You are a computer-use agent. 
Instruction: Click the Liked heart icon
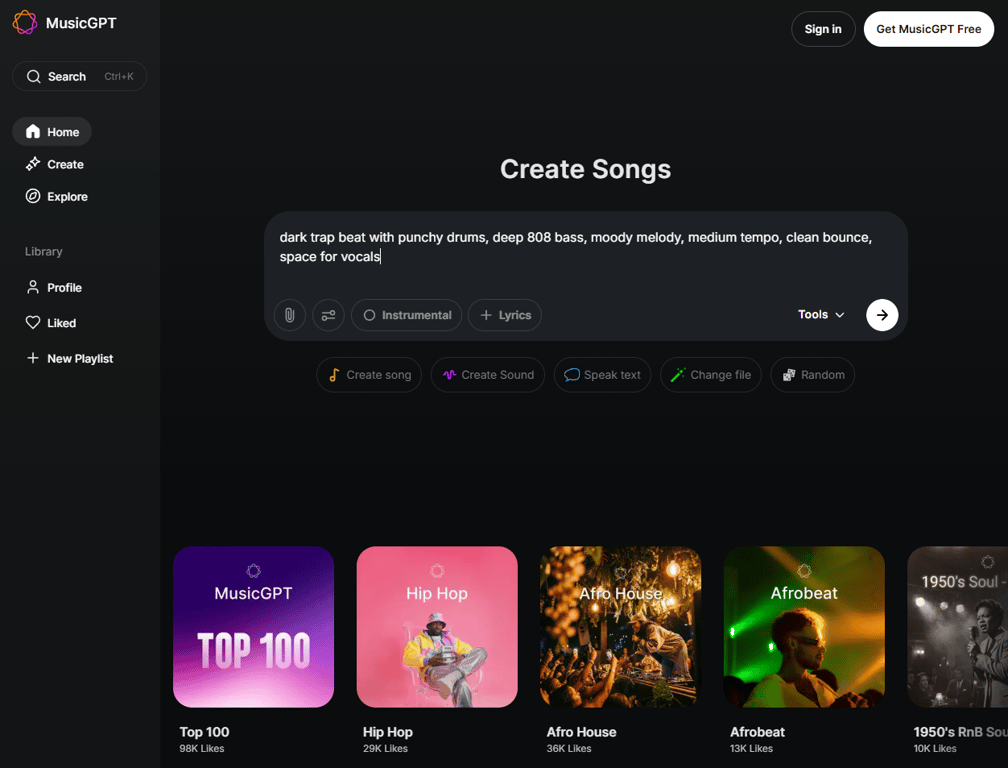click(x=33, y=323)
